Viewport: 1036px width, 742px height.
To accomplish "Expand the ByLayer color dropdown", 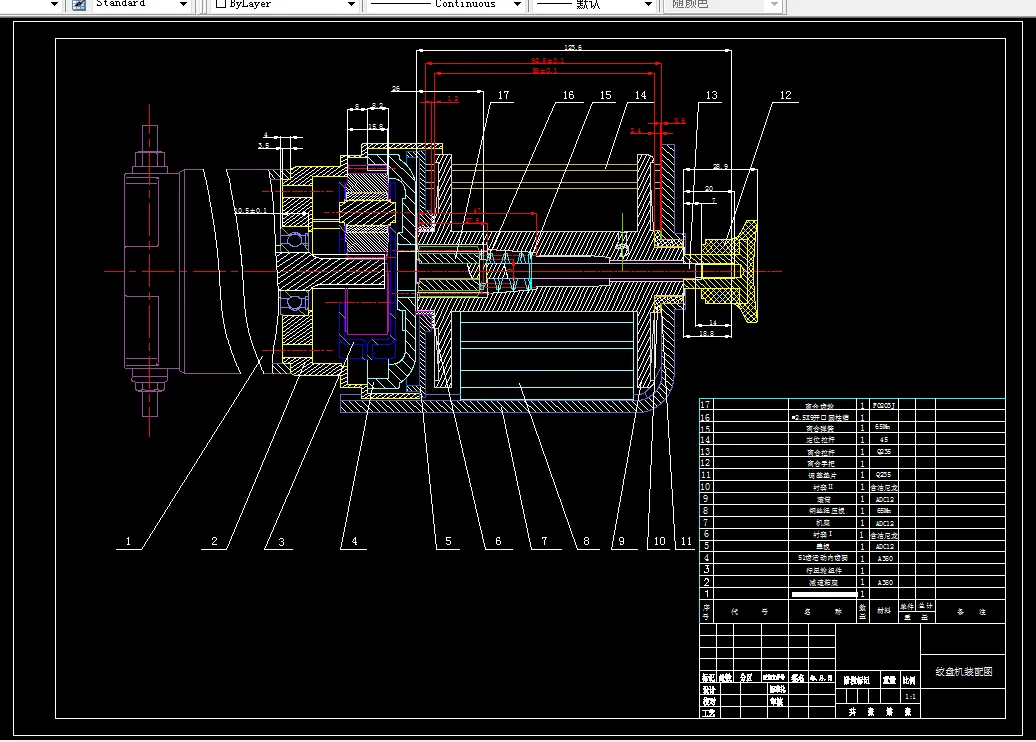I will tap(351, 5).
